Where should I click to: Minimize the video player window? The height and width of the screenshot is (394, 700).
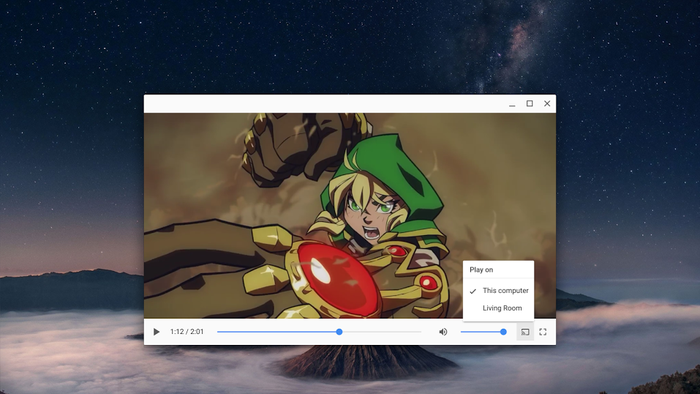click(x=512, y=104)
